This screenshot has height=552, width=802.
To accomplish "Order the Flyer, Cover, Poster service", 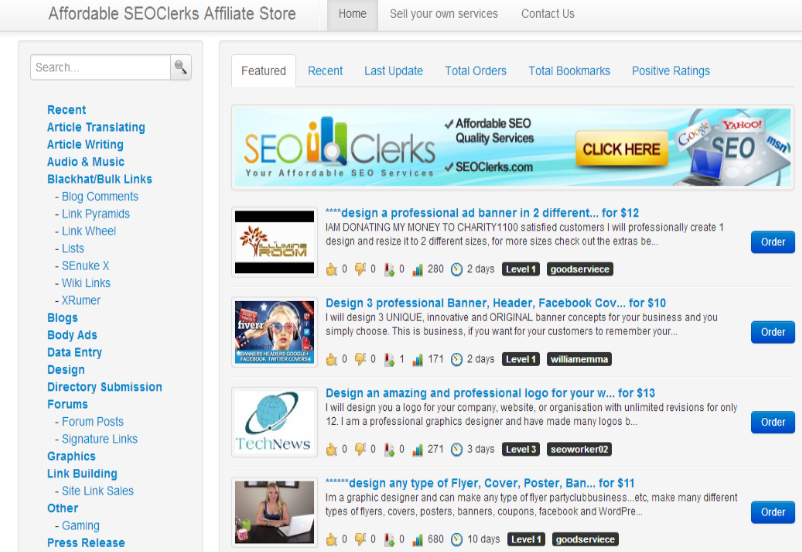I will [773, 512].
